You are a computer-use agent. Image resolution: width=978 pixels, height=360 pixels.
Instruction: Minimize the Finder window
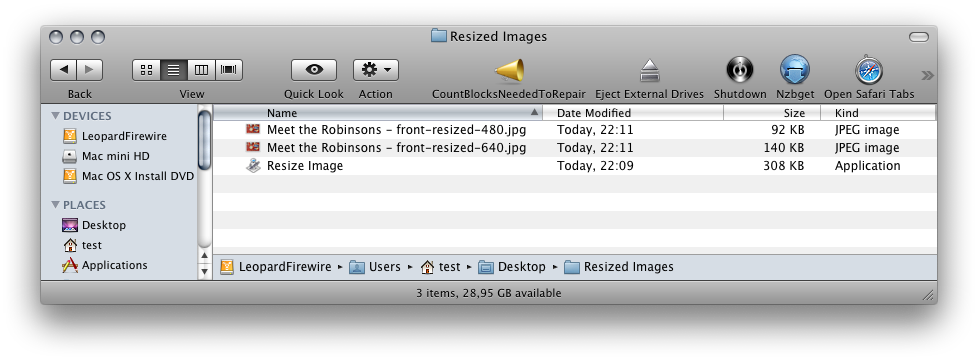point(77,37)
